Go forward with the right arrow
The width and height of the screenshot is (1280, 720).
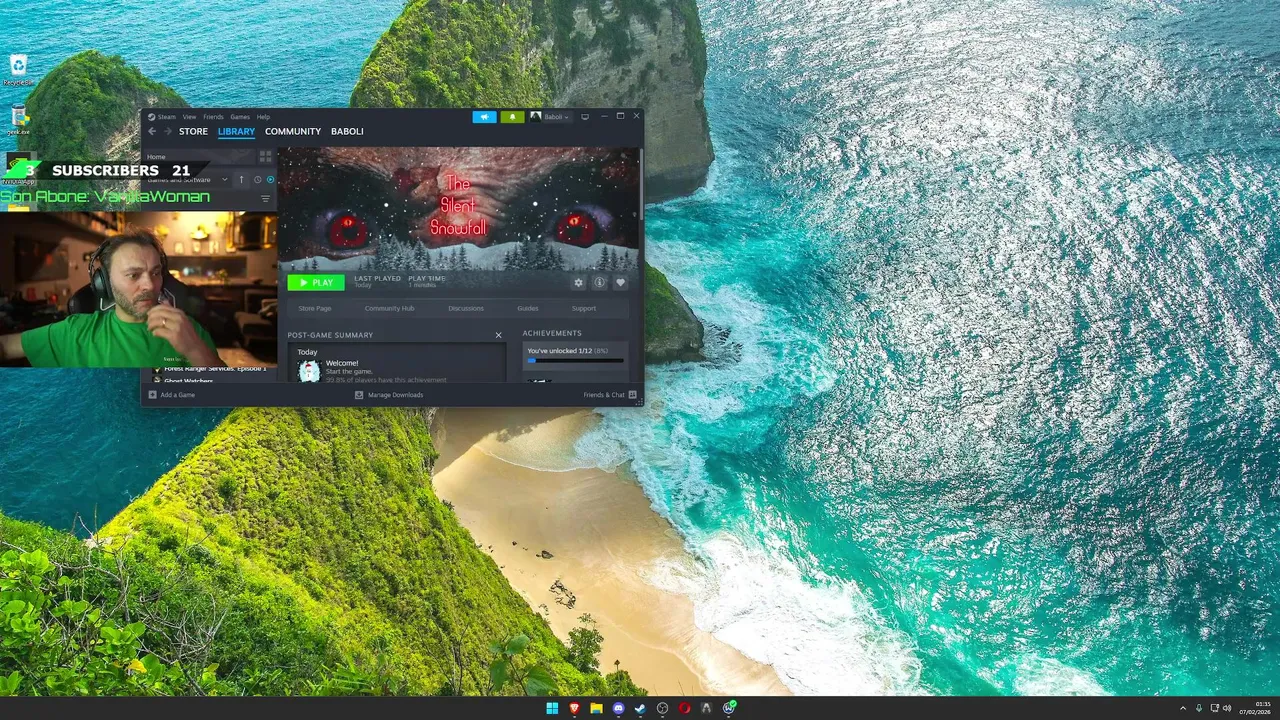[x=168, y=131]
